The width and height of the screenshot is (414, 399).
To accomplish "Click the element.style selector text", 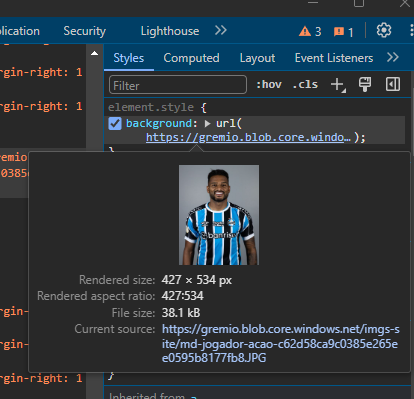I will coord(151,107).
